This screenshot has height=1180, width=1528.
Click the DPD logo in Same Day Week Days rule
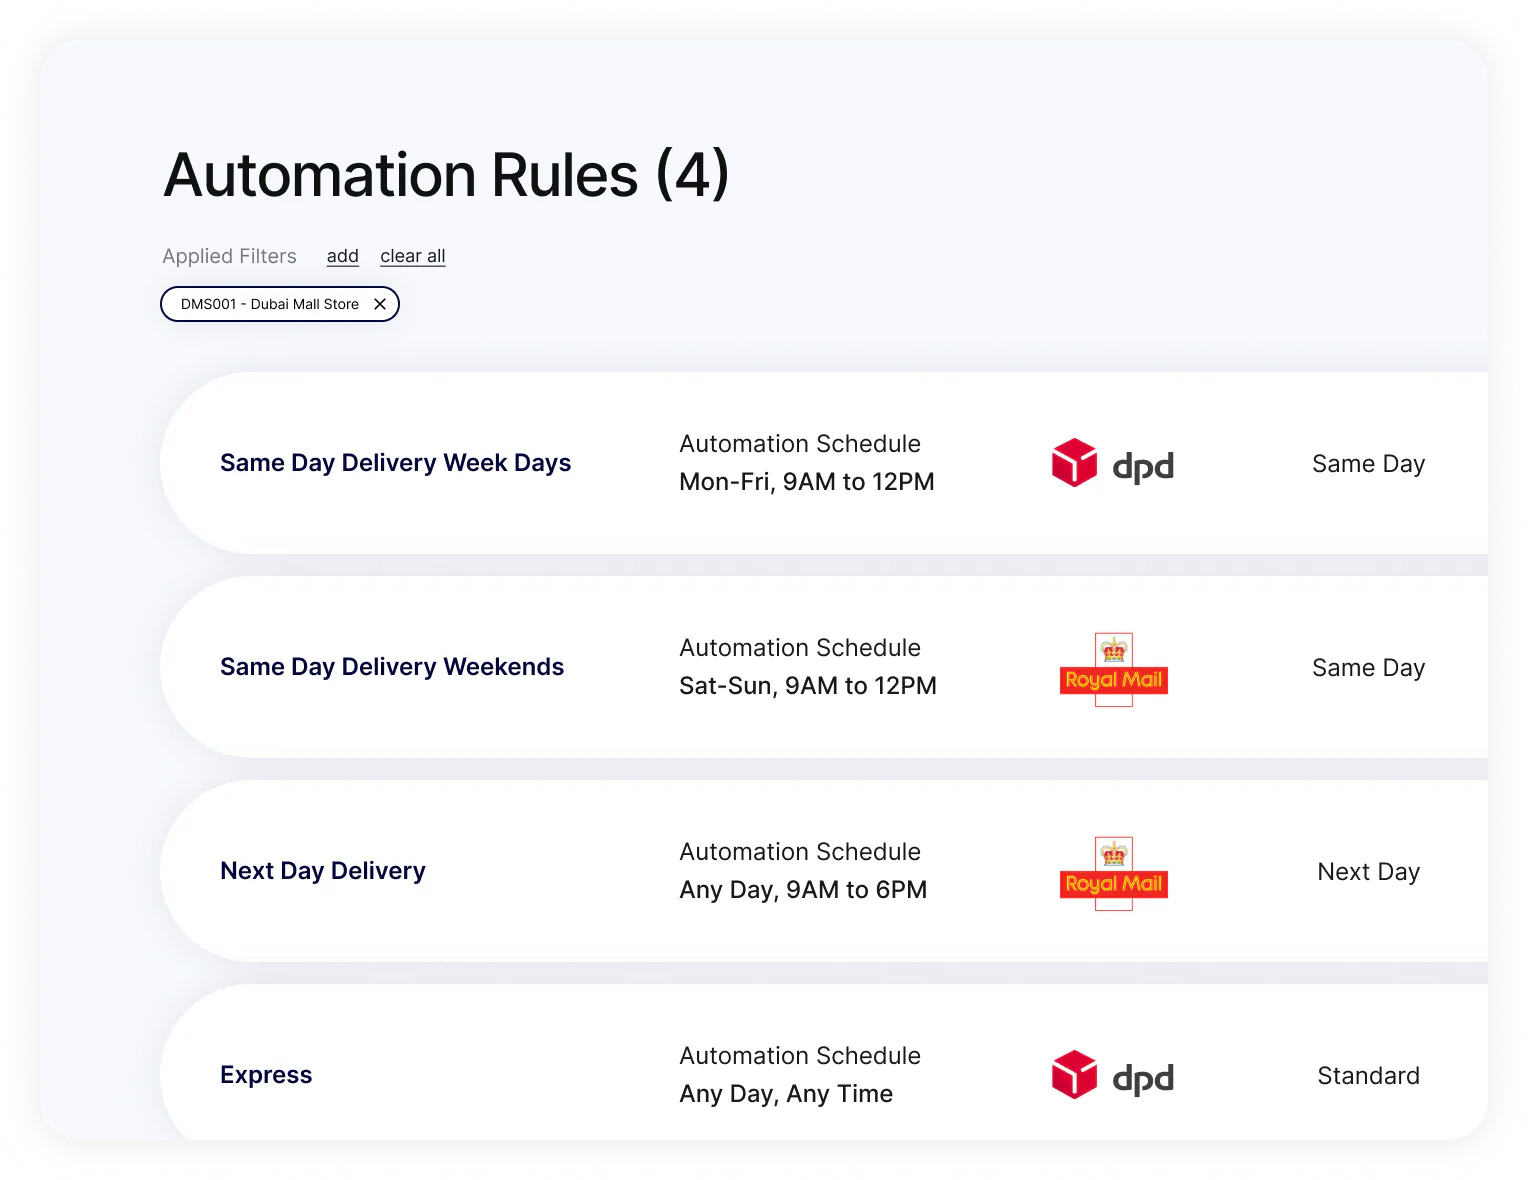tap(1112, 464)
